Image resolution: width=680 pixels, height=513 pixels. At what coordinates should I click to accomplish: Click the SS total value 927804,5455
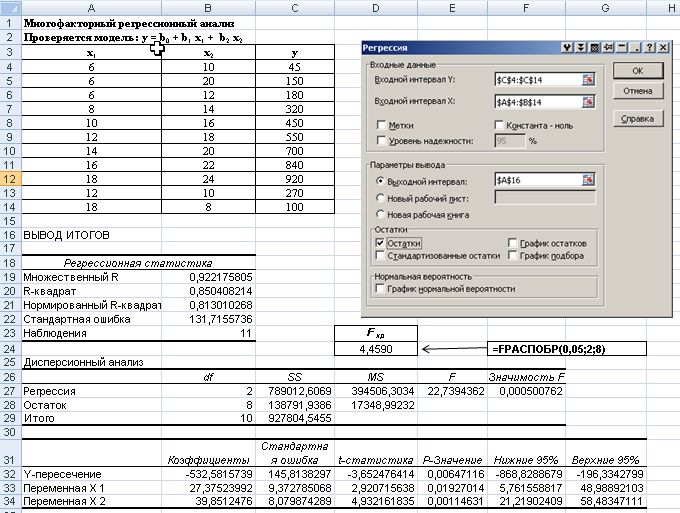pyautogui.click(x=295, y=418)
